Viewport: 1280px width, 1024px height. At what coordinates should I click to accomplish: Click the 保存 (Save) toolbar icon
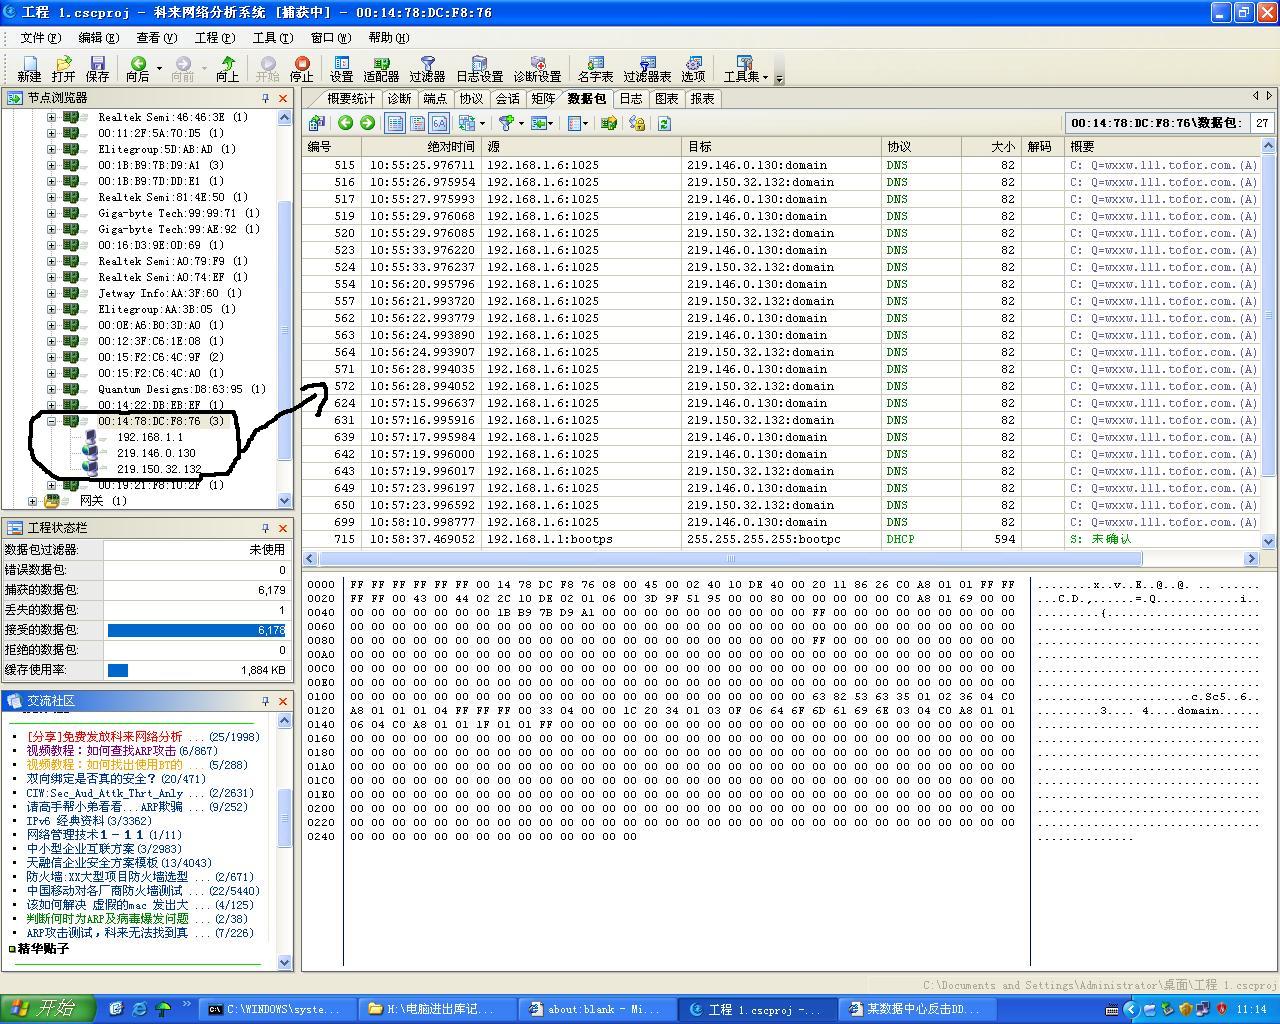97,68
